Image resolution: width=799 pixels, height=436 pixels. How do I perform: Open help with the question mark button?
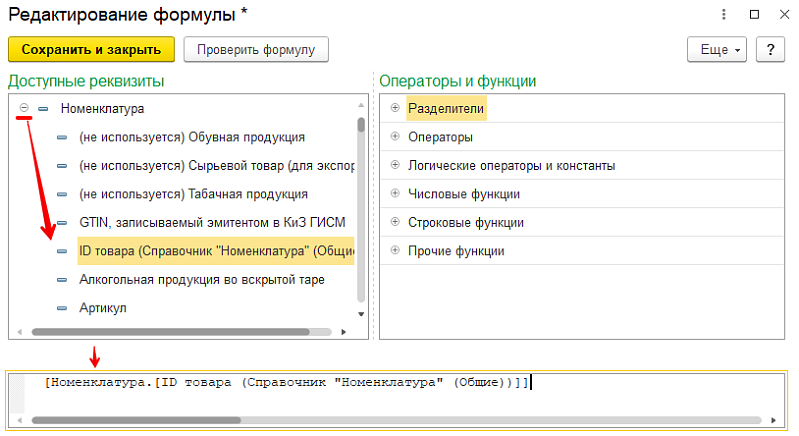tap(770, 49)
